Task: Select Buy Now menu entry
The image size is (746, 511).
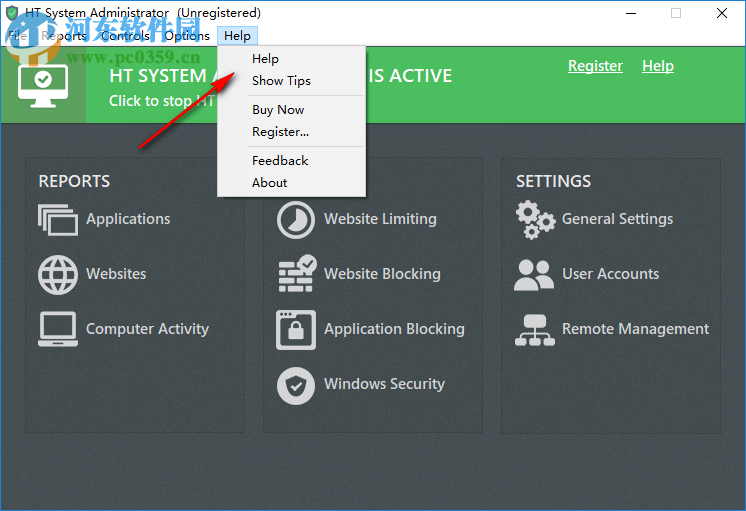Action: (x=291, y=110)
